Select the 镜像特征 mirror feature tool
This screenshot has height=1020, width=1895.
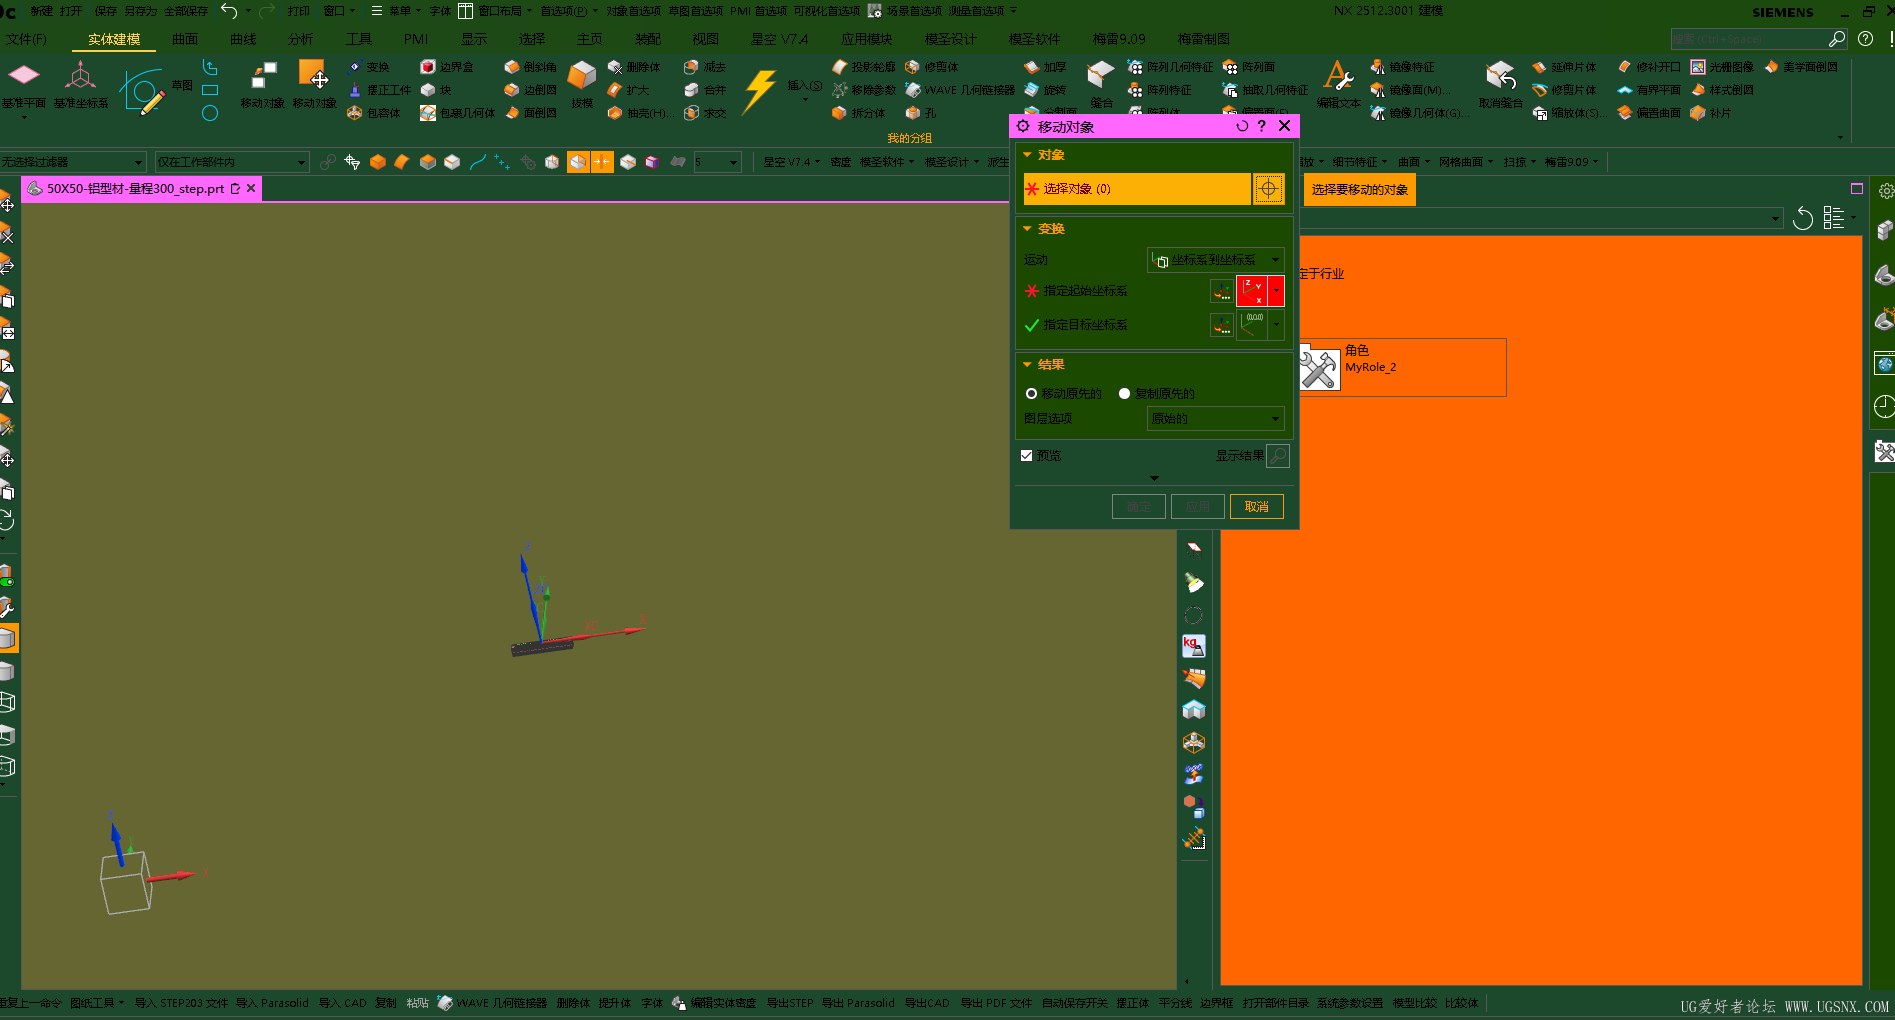(1403, 67)
